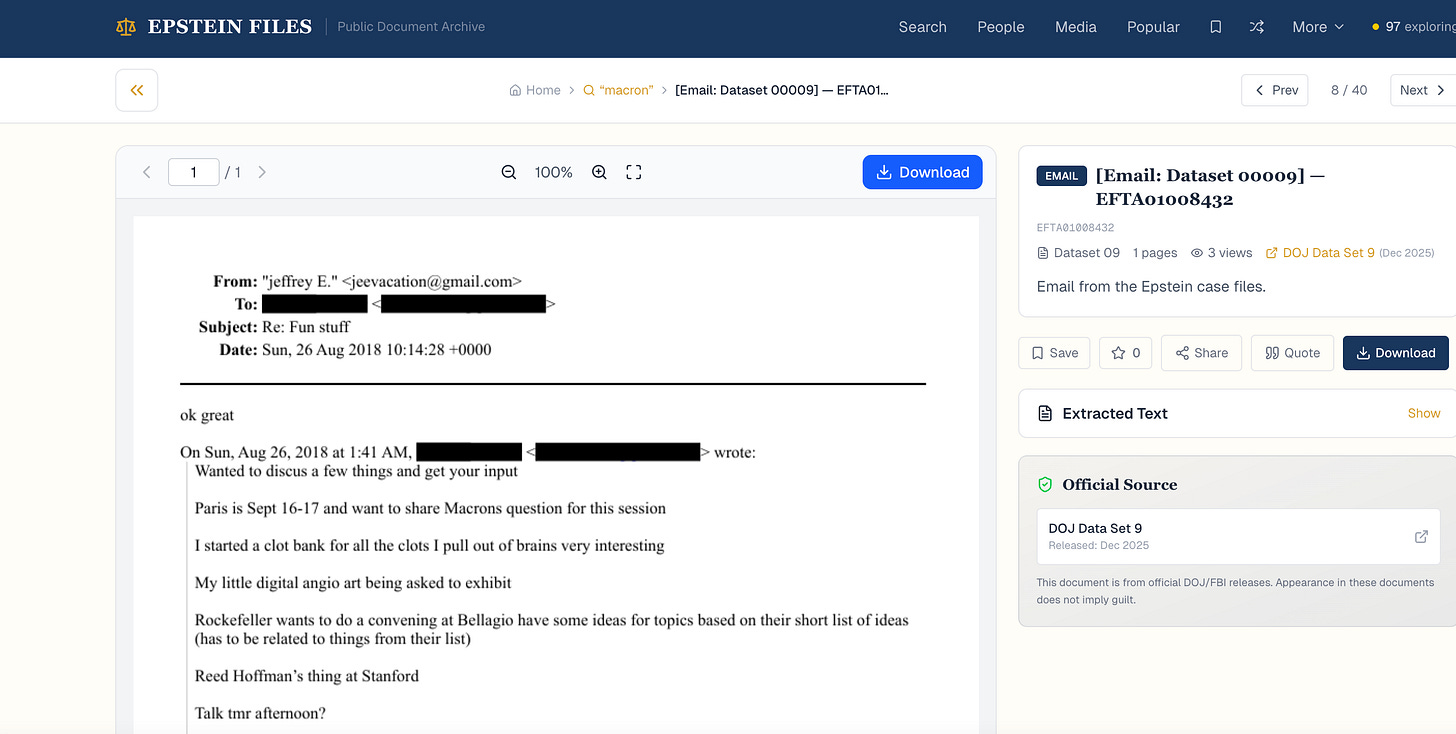Viewport: 1456px width, 734px height.
Task: Open the People nav item
Action: point(1001,27)
